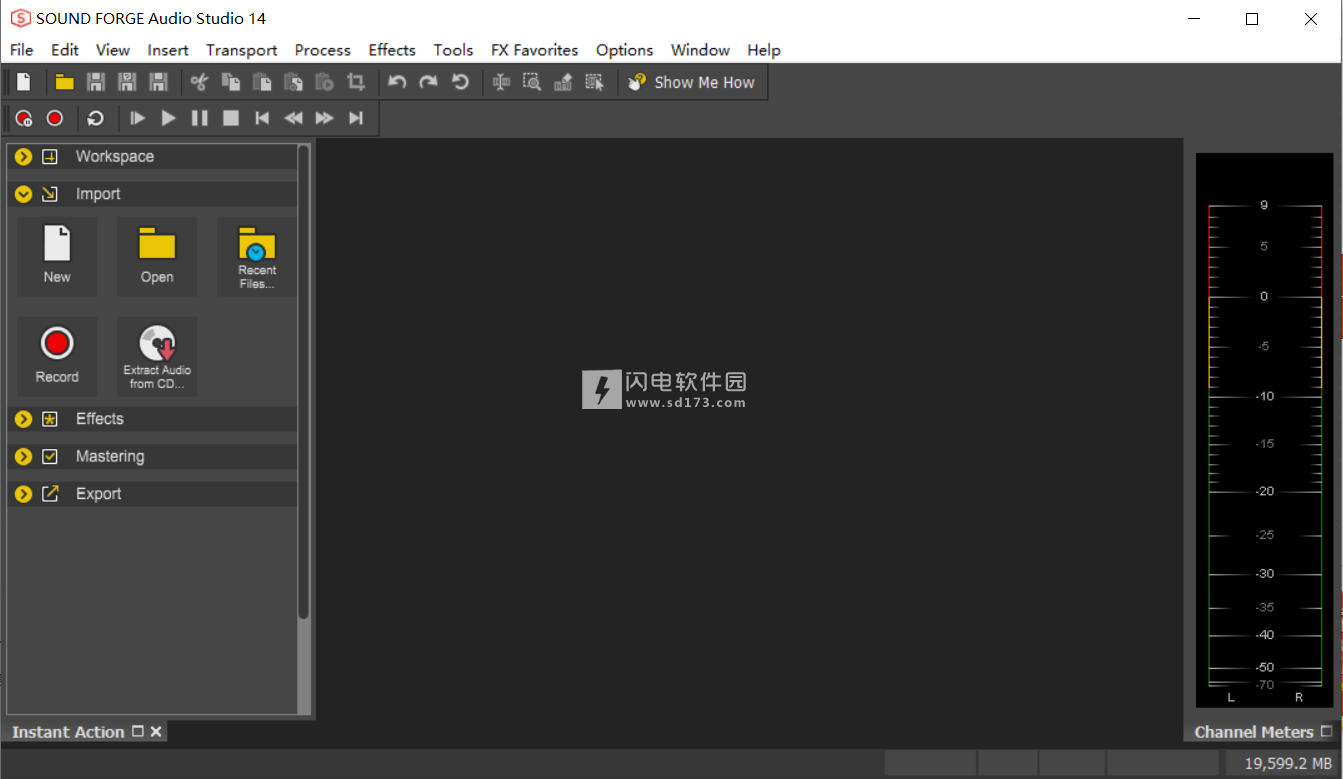Open the File menu

tap(21, 50)
